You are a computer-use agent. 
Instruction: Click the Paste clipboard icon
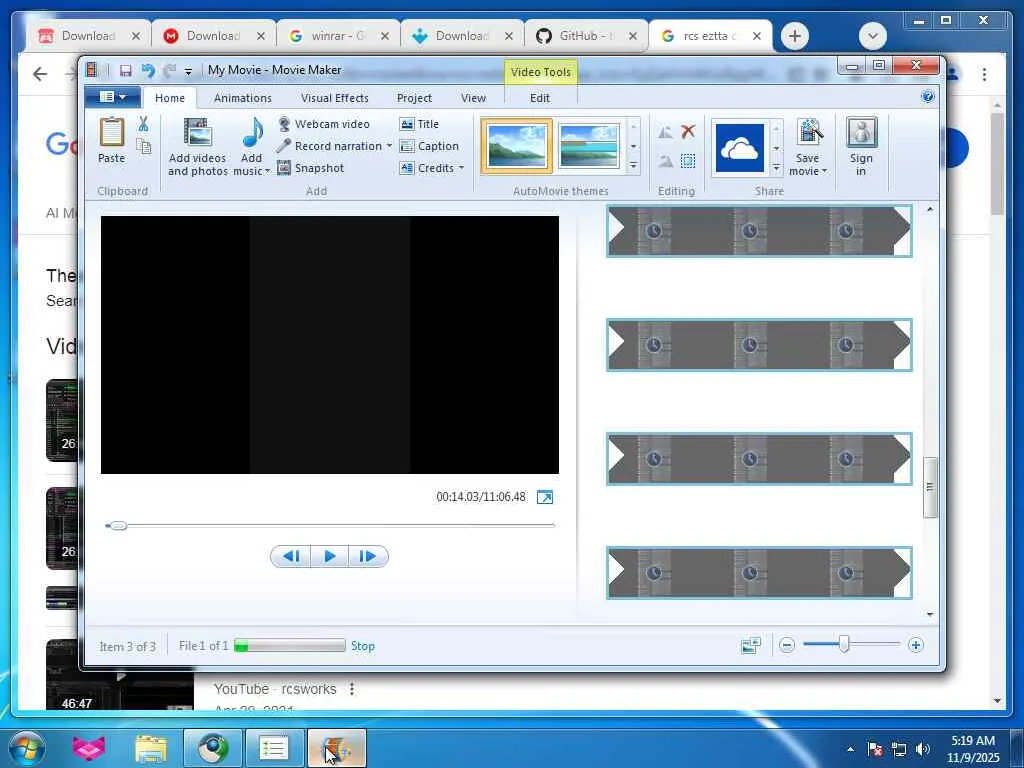(x=112, y=133)
